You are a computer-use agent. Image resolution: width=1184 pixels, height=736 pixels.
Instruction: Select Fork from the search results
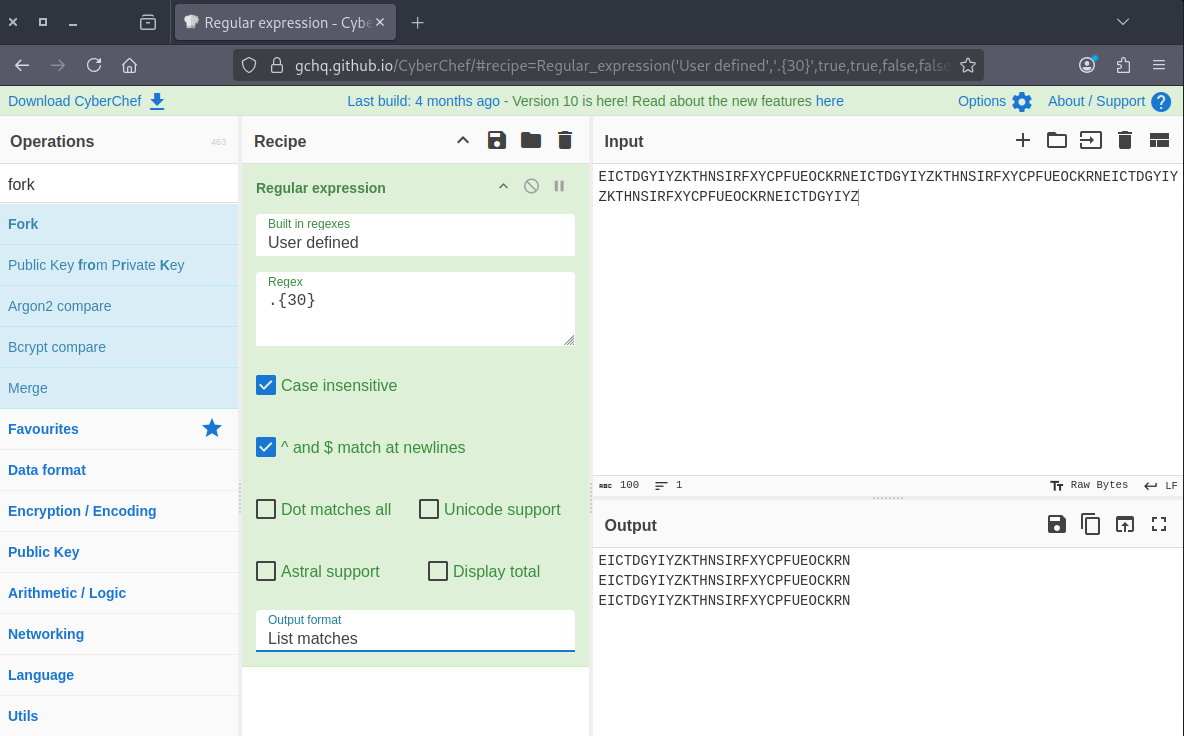[x=23, y=224]
